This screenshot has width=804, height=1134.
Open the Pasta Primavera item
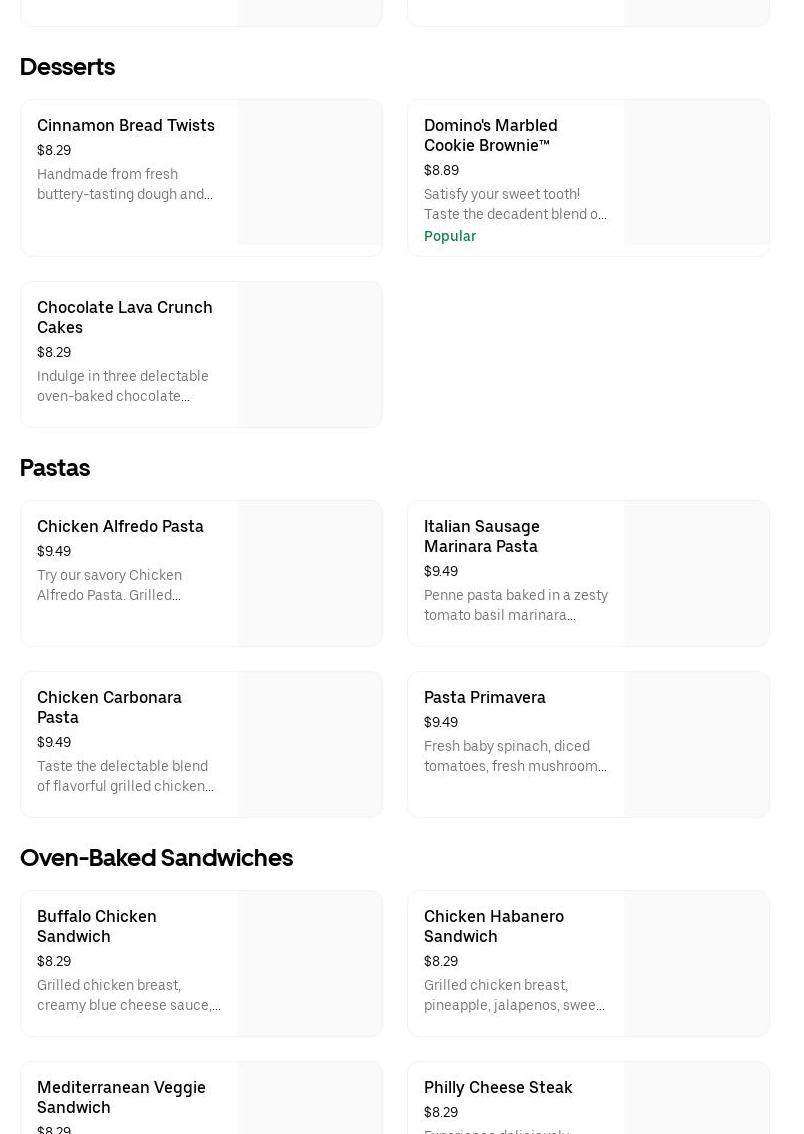(484, 698)
